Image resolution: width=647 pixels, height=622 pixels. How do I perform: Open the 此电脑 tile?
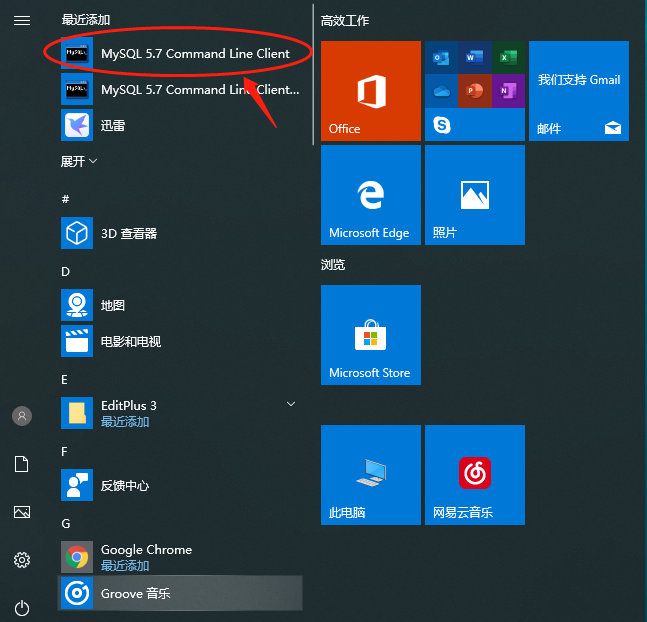click(x=371, y=475)
